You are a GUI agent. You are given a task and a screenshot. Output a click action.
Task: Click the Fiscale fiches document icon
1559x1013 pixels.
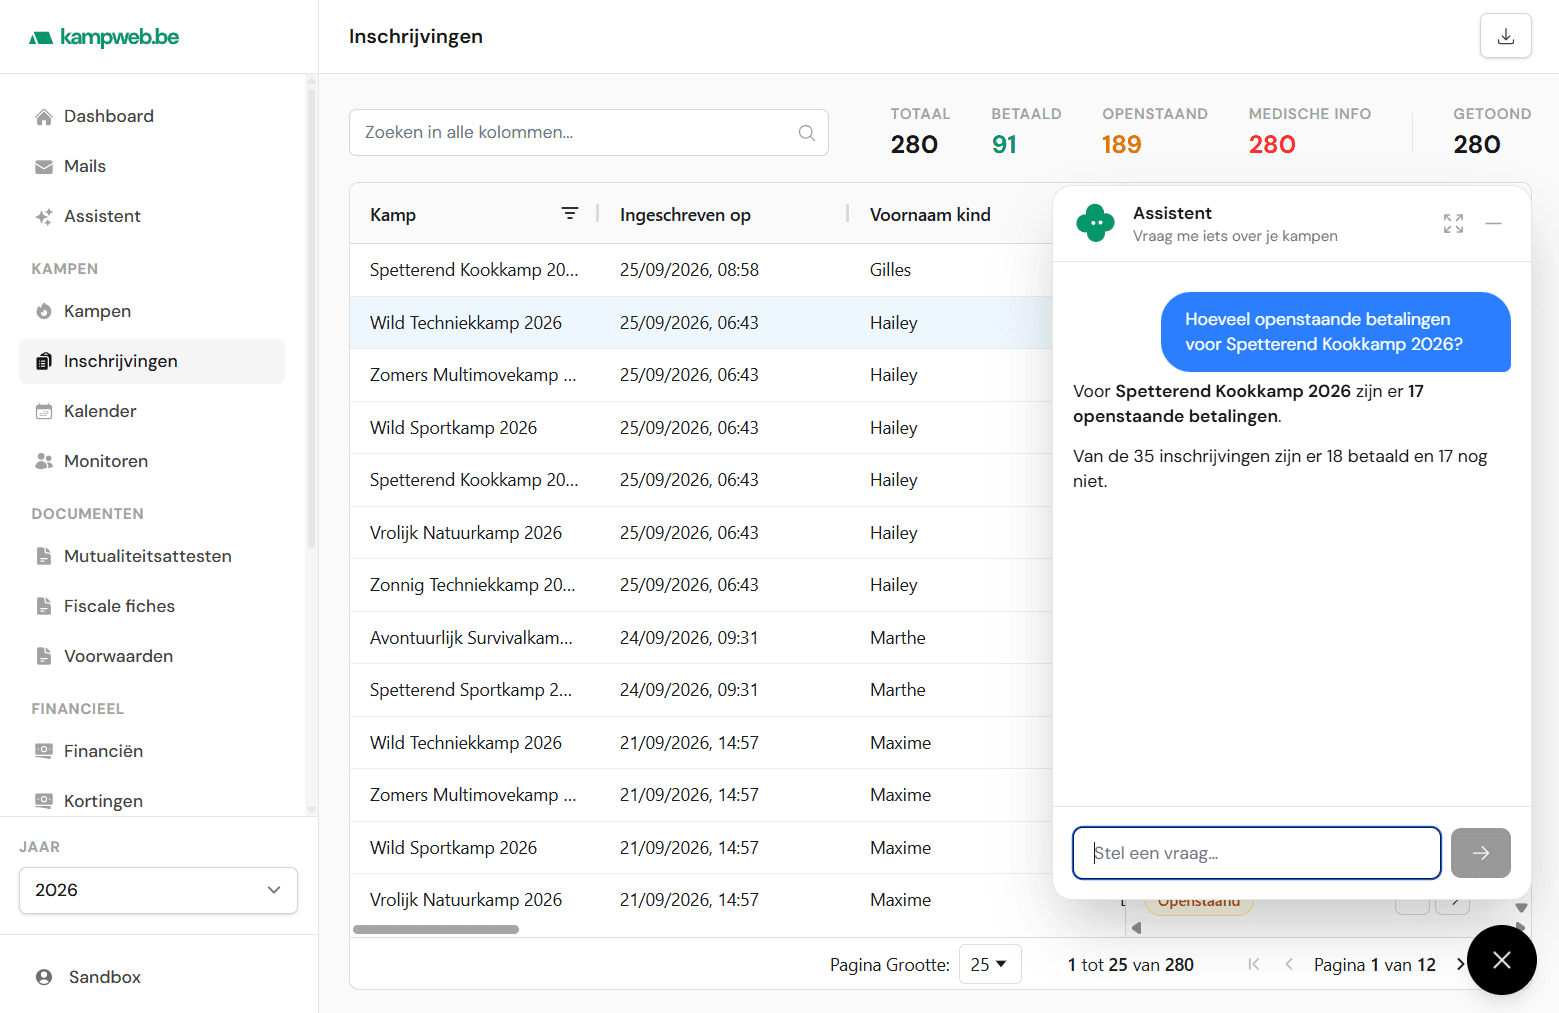click(44, 606)
